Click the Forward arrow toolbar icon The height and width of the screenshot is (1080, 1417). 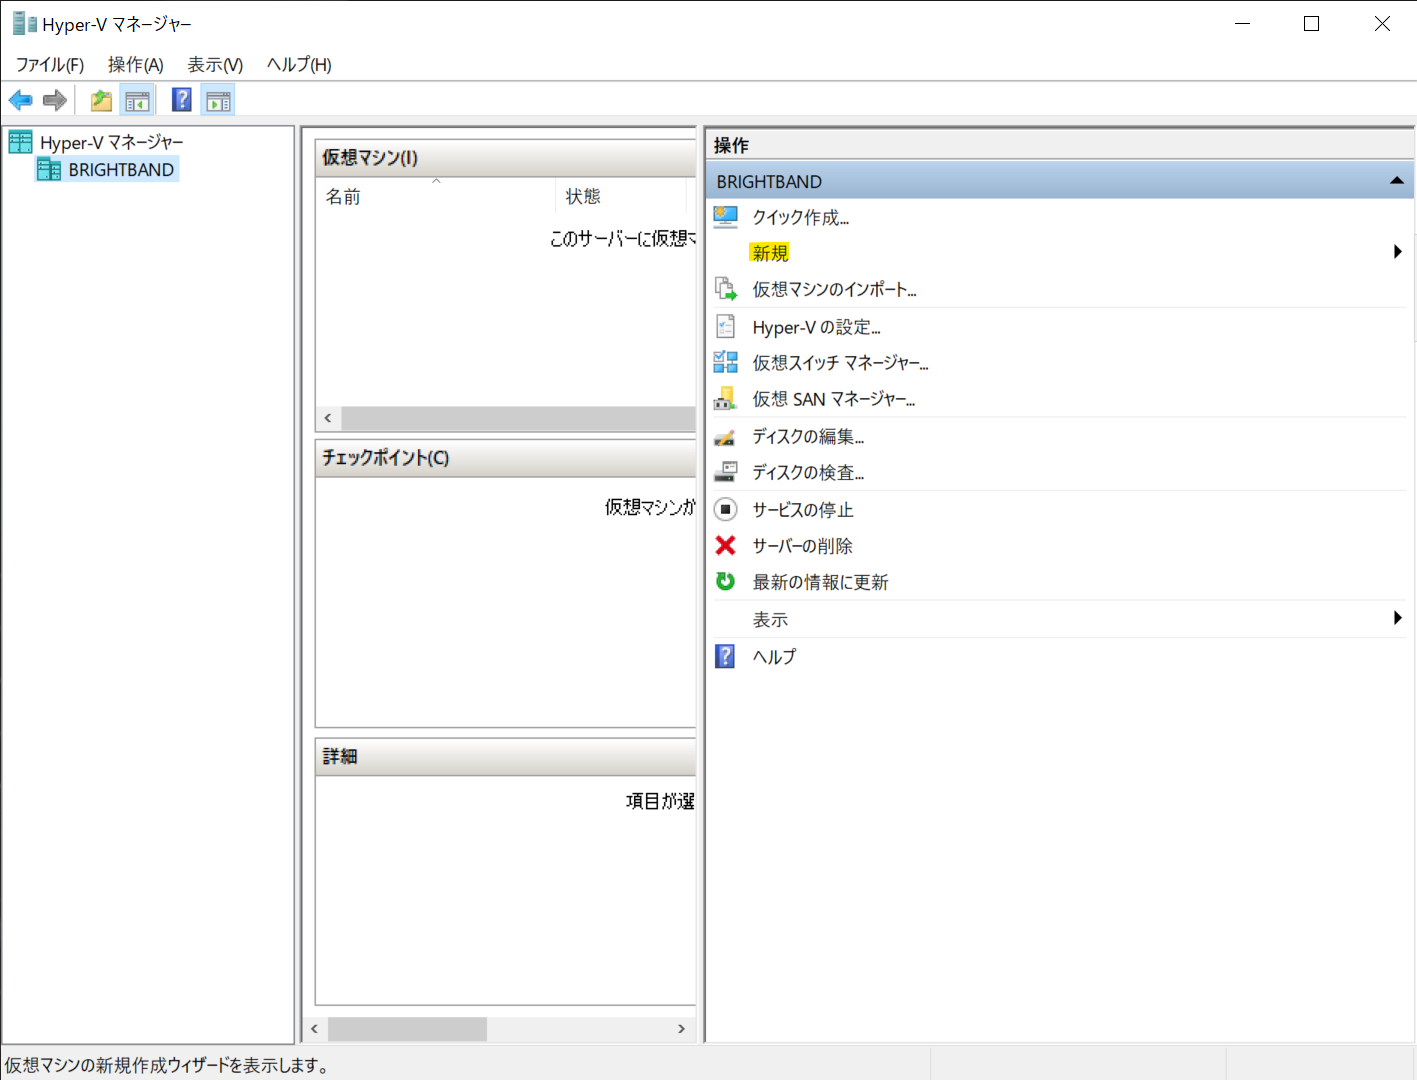55,100
